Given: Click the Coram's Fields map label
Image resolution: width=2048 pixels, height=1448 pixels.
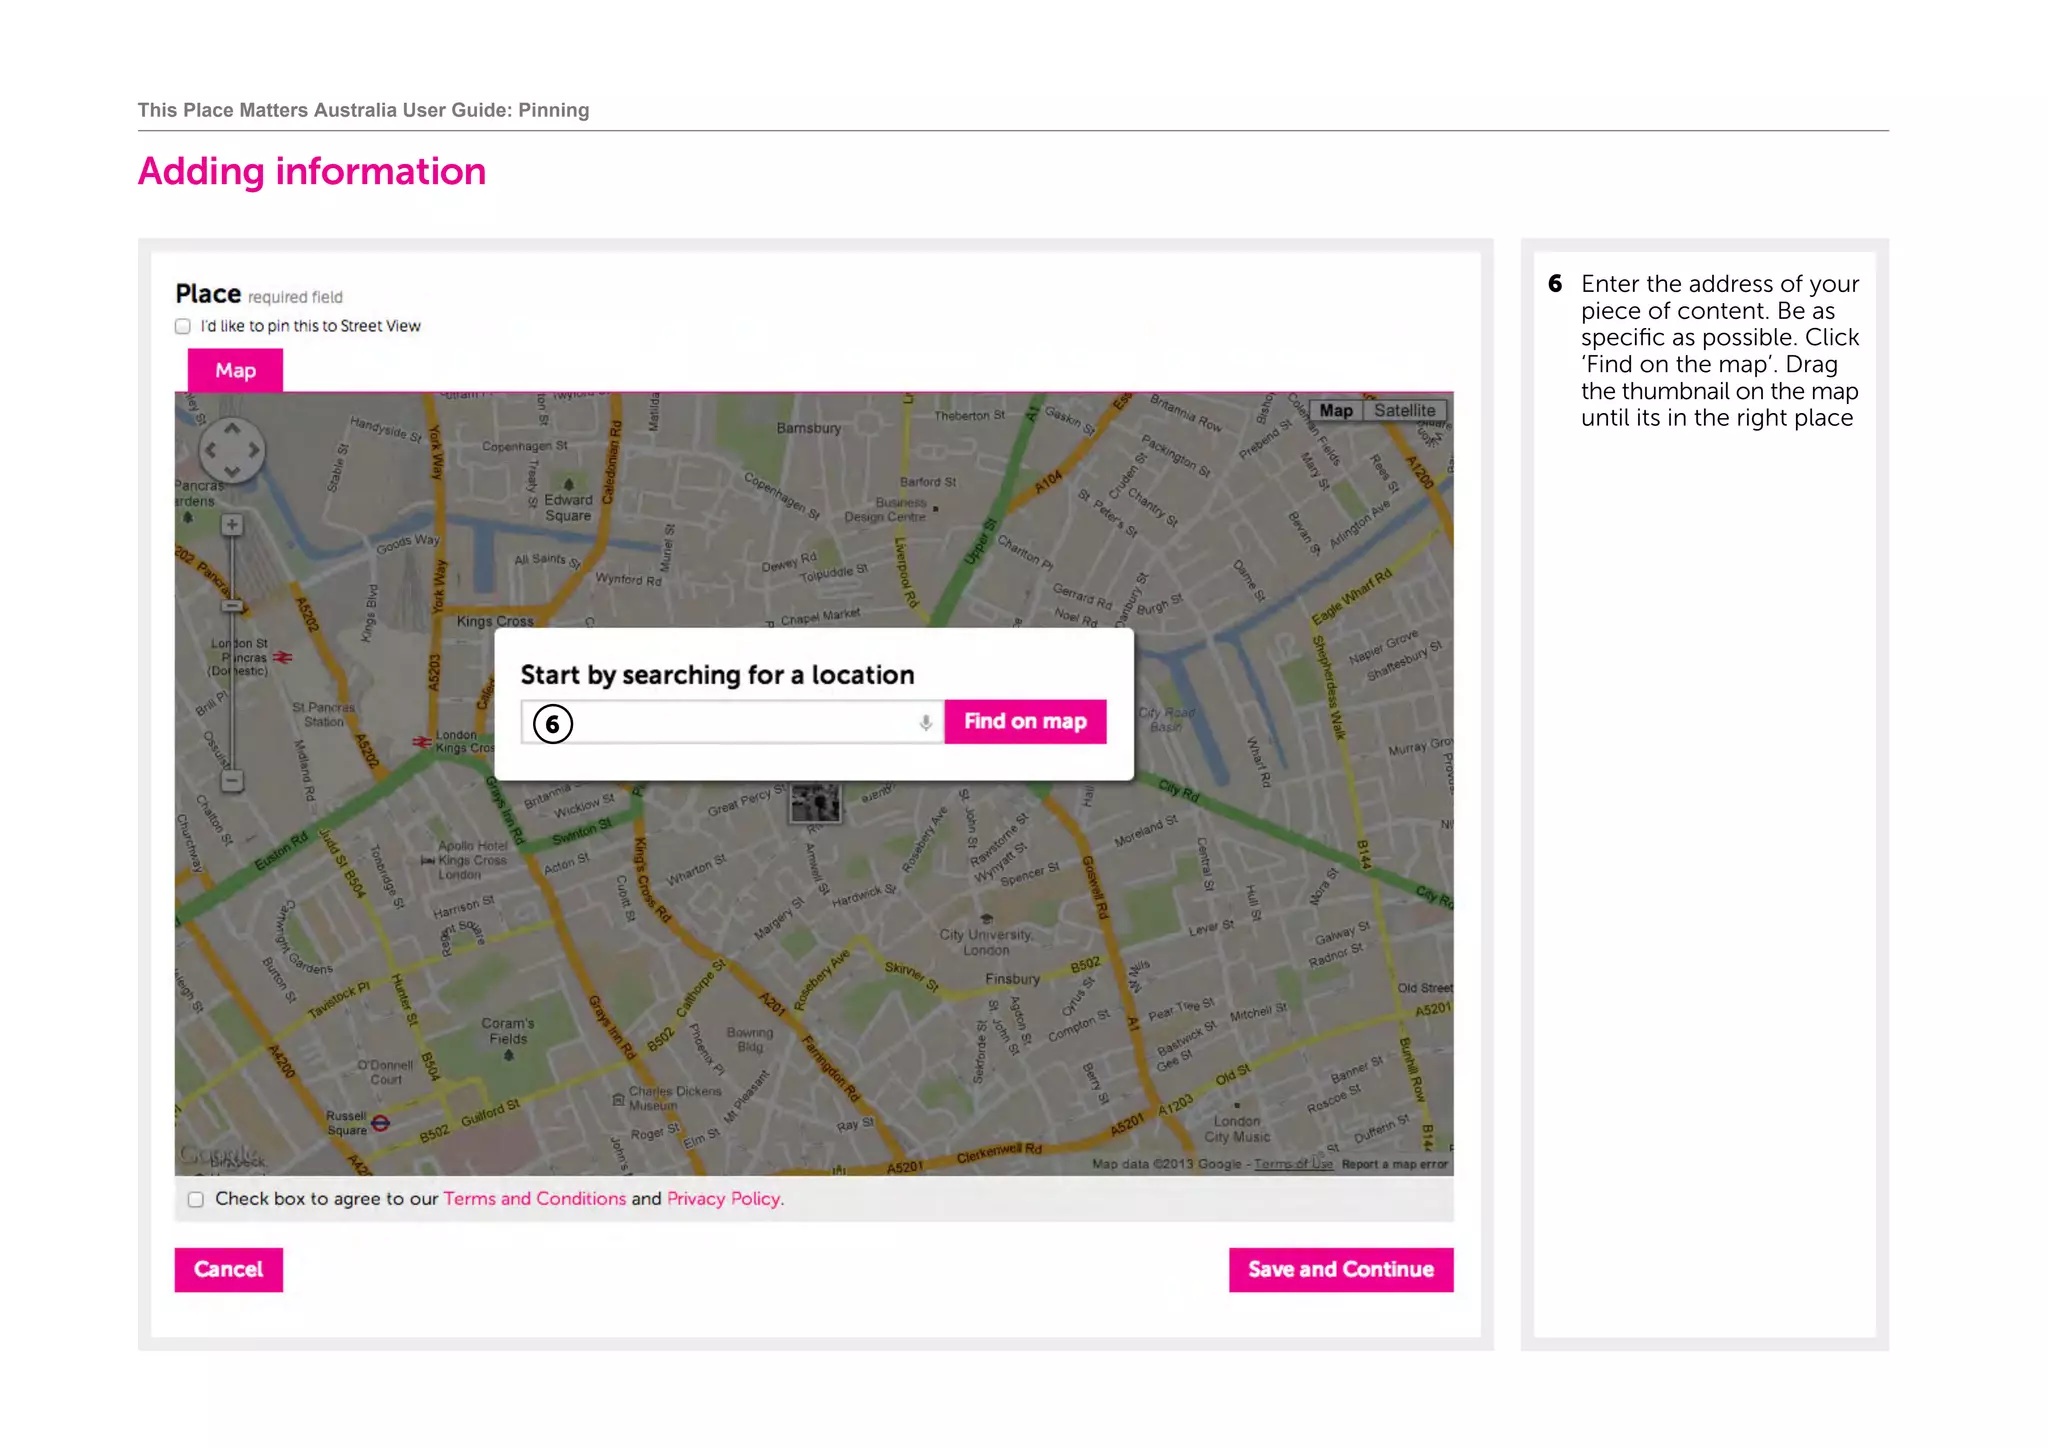Looking at the screenshot, I should point(508,1031).
